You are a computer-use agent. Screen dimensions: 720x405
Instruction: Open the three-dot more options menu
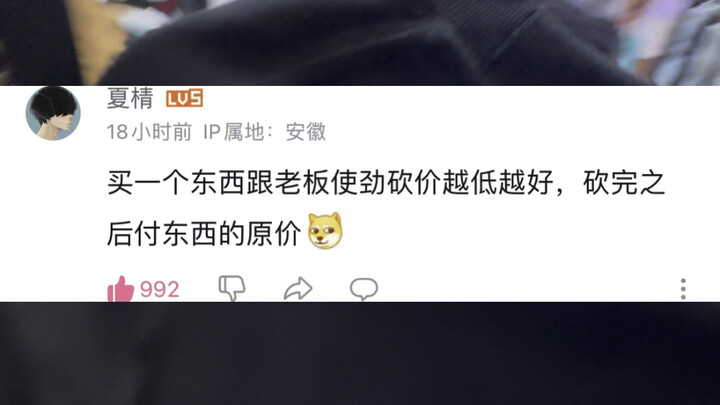coord(683,289)
